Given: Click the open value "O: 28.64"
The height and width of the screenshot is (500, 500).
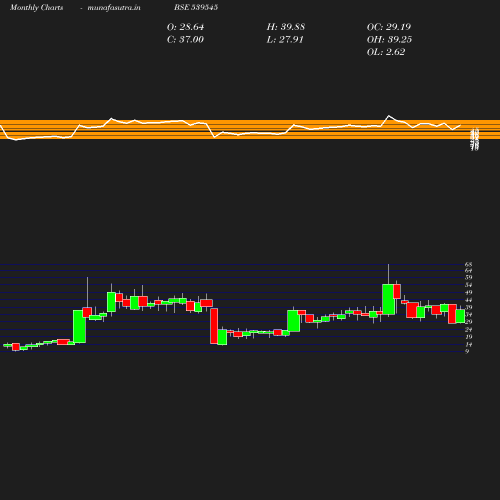Looking at the screenshot, I should (185, 27).
